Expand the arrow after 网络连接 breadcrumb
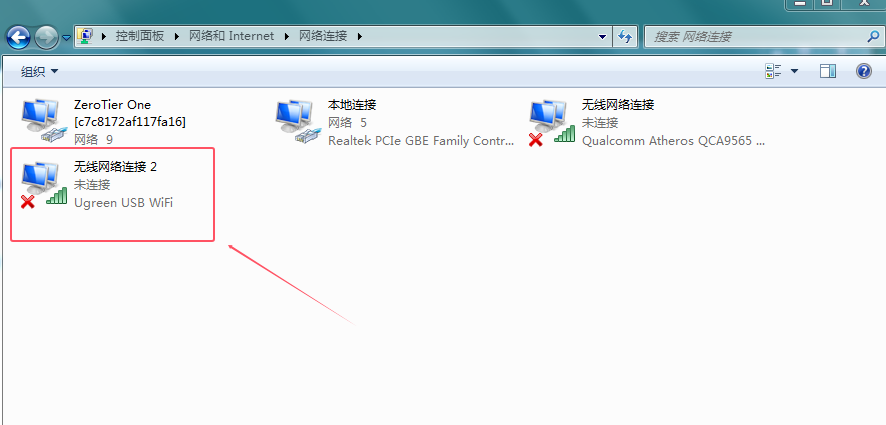 coord(359,37)
